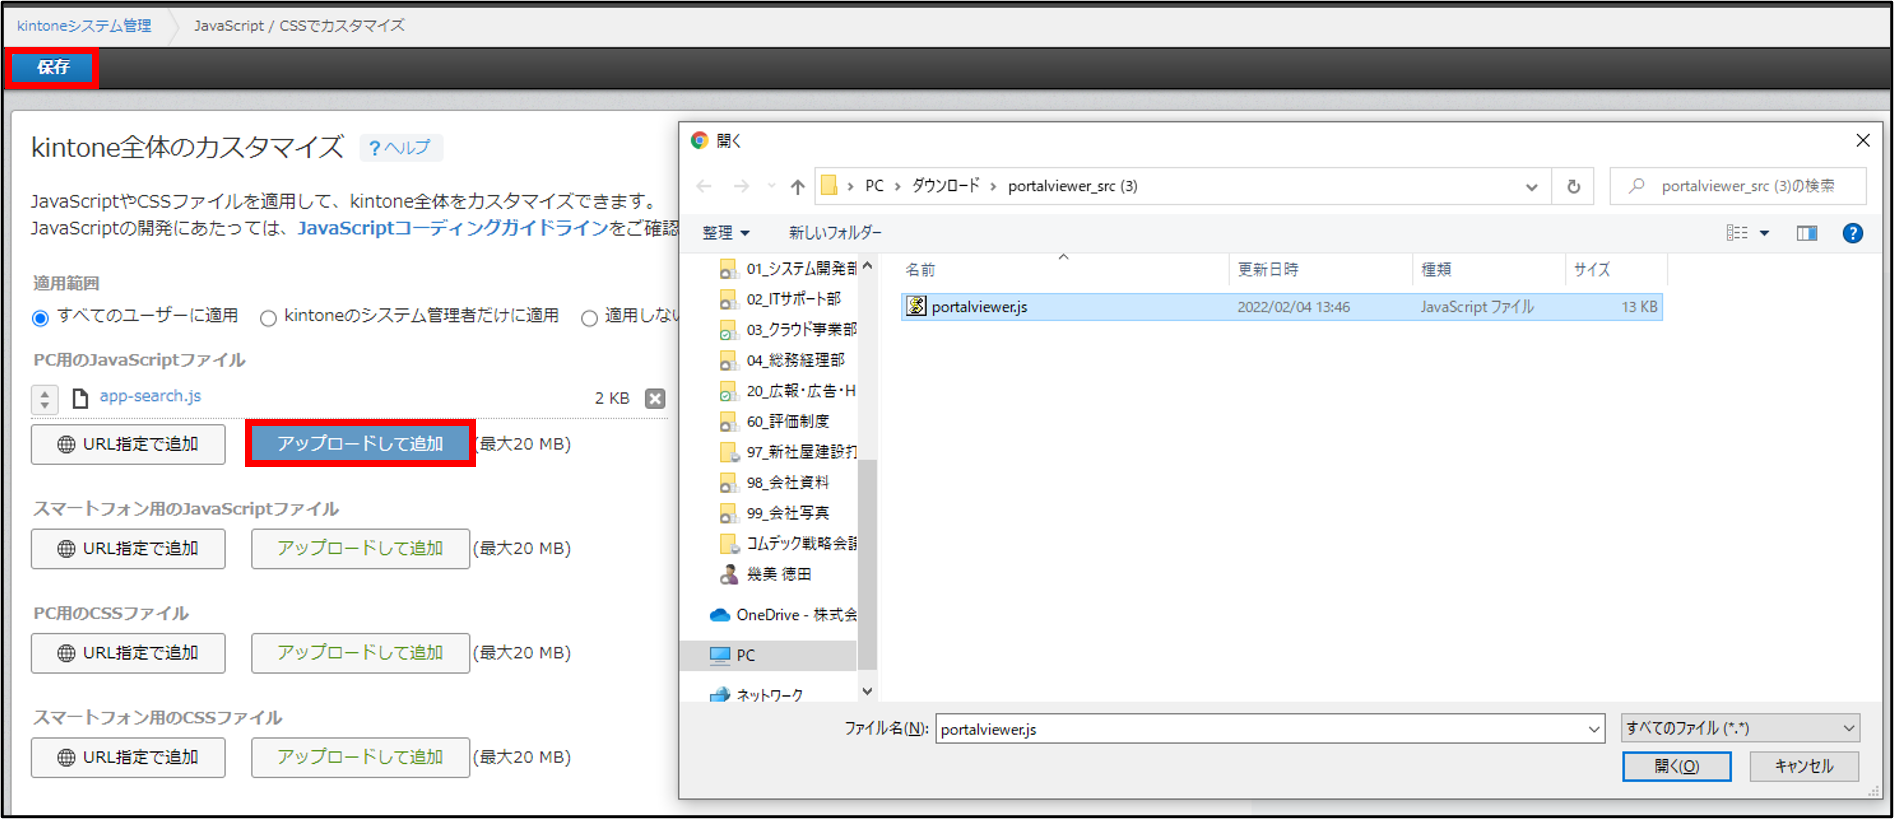Viewport: 1894px width, 819px height.
Task: Click the キャンセル cancel button
Action: click(1804, 767)
